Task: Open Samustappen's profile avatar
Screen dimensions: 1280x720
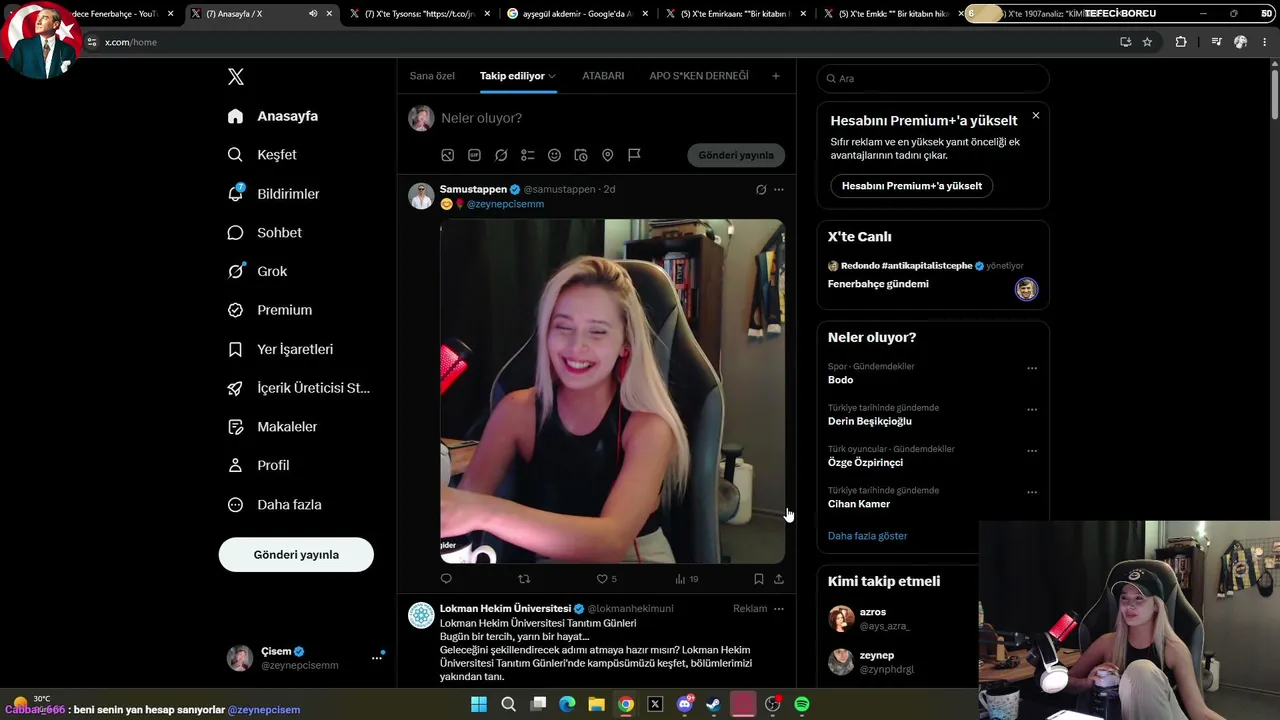Action: pyautogui.click(x=421, y=196)
